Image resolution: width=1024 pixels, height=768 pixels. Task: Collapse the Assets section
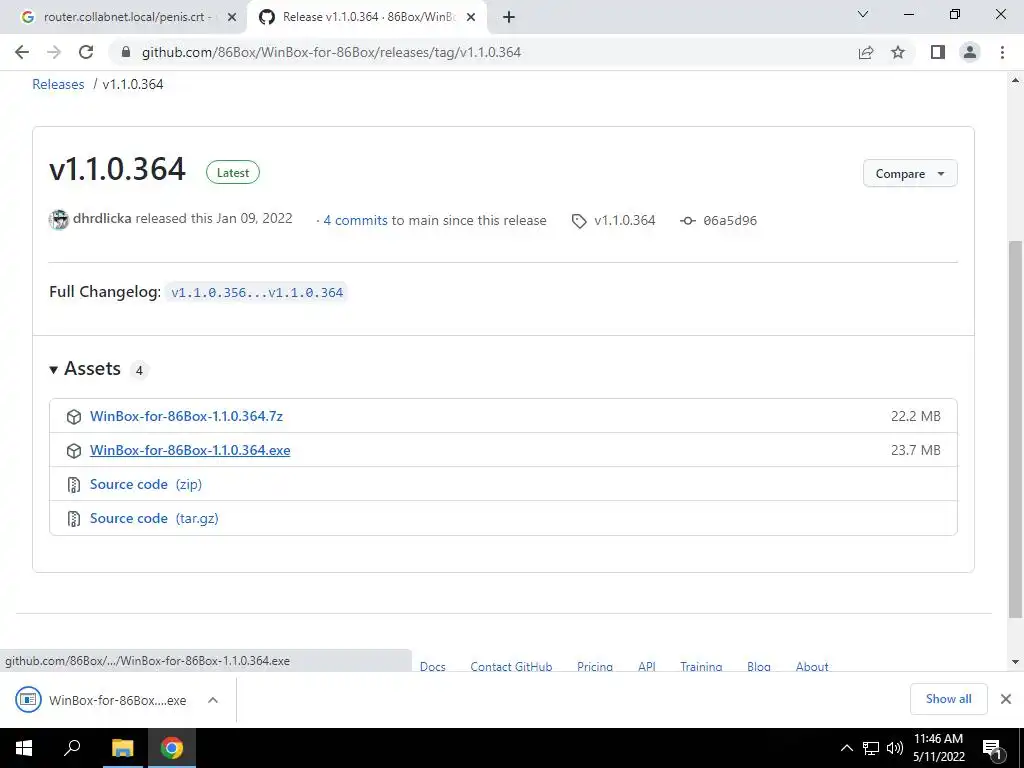(x=85, y=369)
